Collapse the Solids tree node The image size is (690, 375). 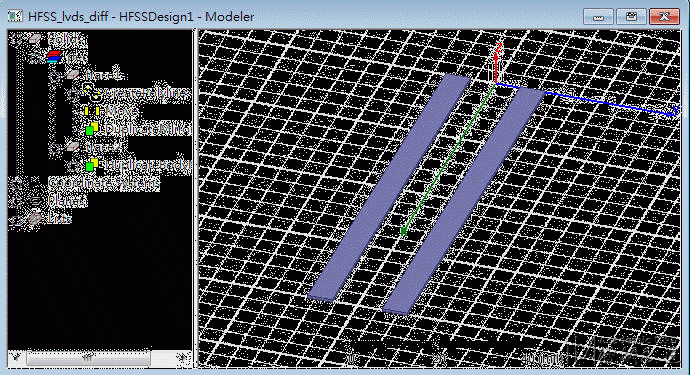[16, 39]
